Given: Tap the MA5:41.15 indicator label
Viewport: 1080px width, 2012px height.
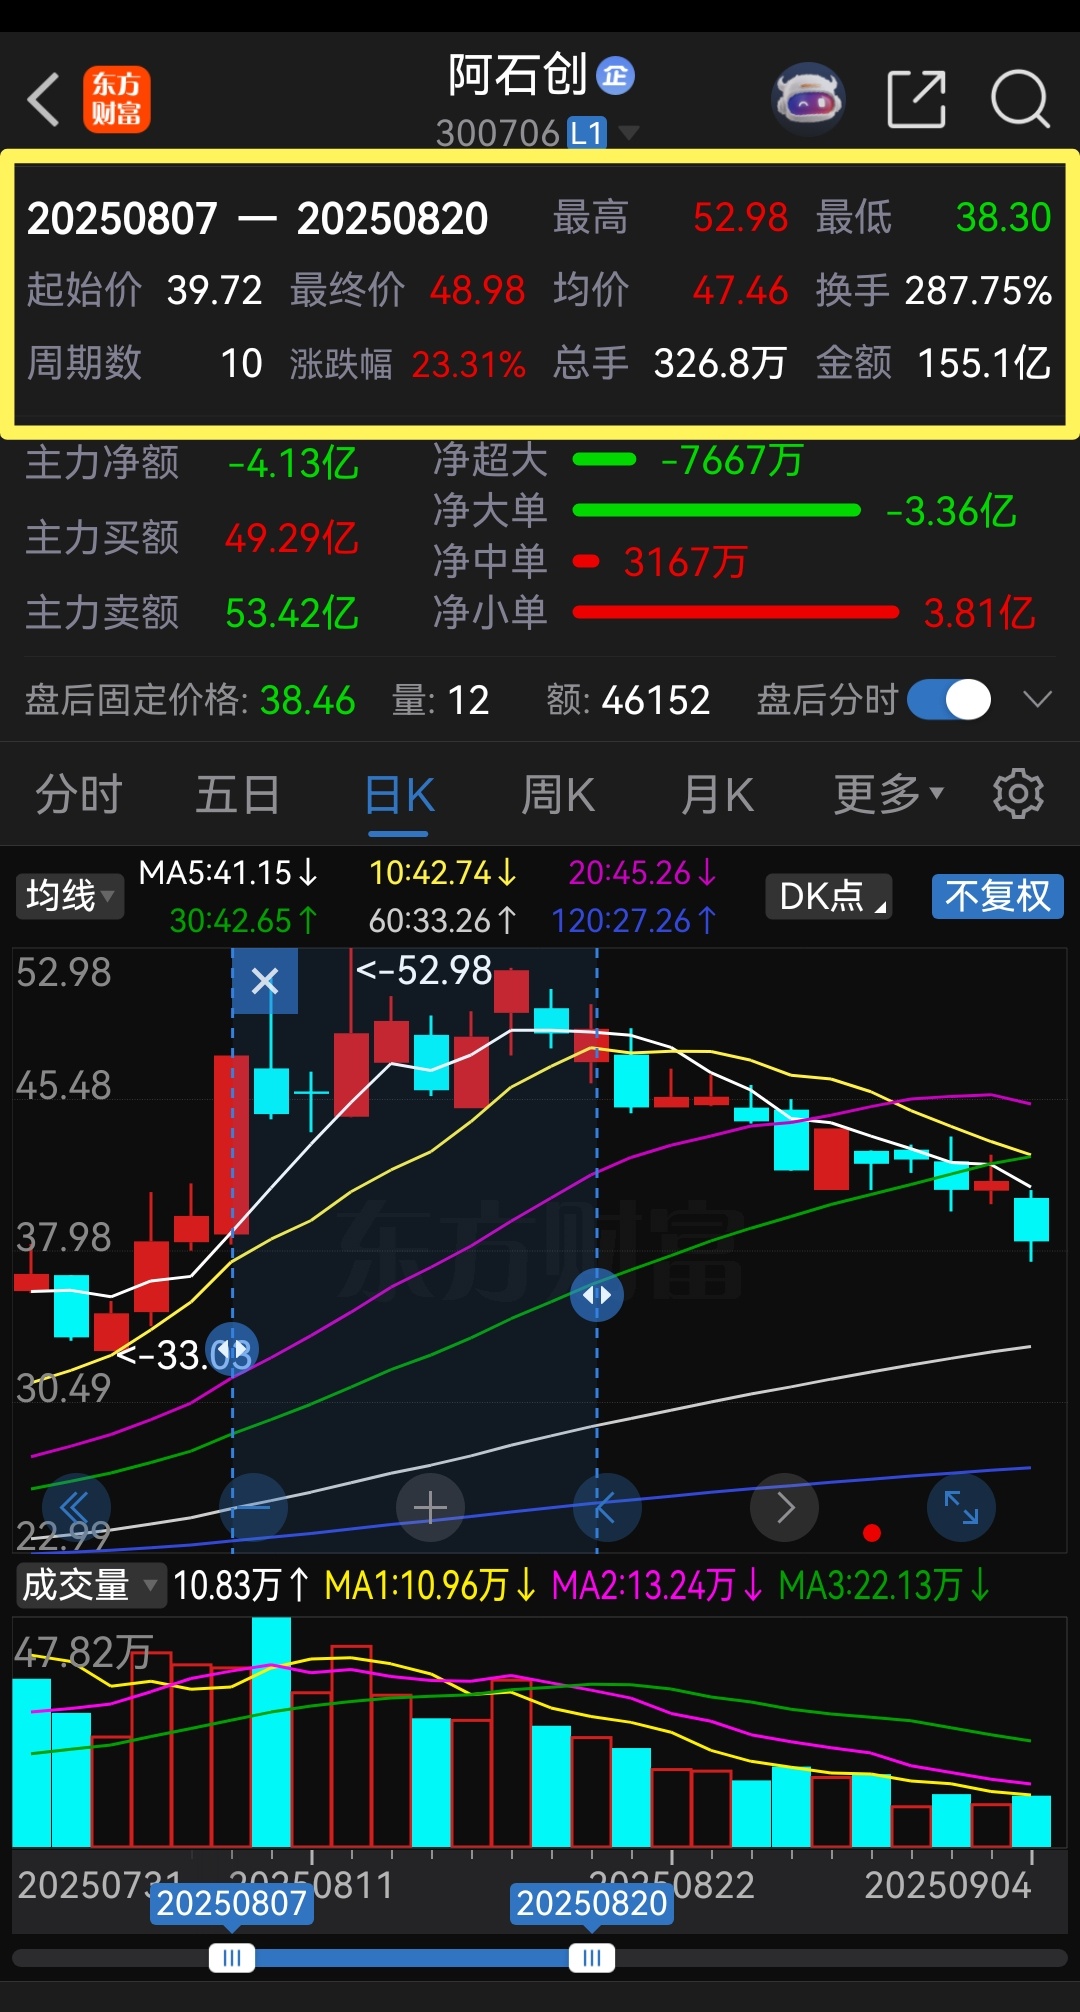Looking at the screenshot, I should click(229, 873).
